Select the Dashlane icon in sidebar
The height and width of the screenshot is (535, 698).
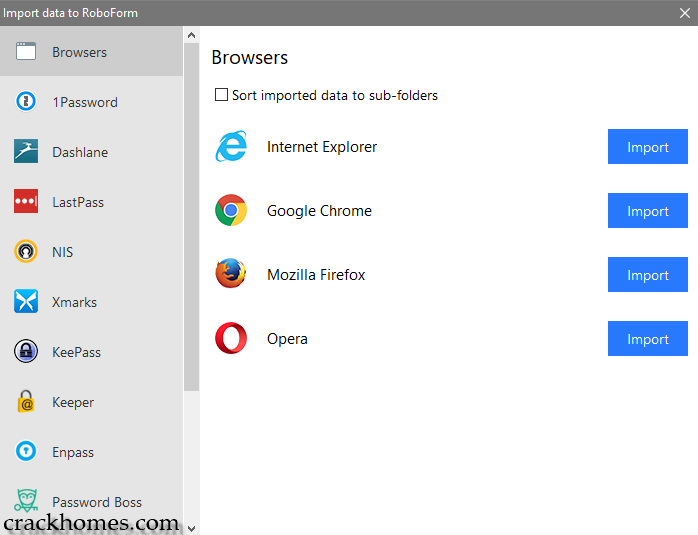click(26, 151)
